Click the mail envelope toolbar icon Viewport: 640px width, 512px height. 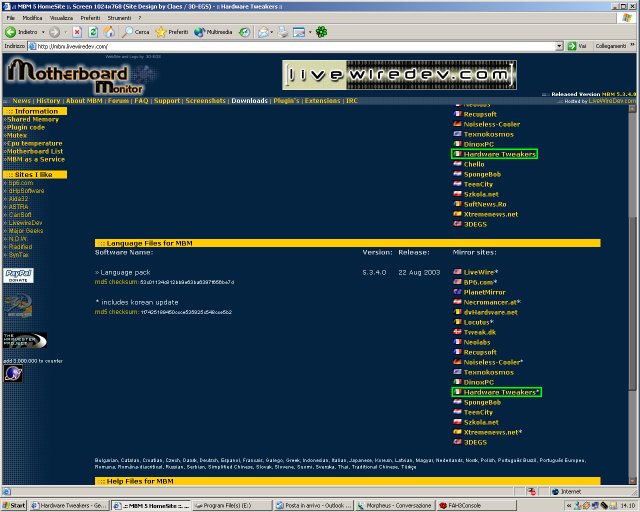[x=263, y=32]
